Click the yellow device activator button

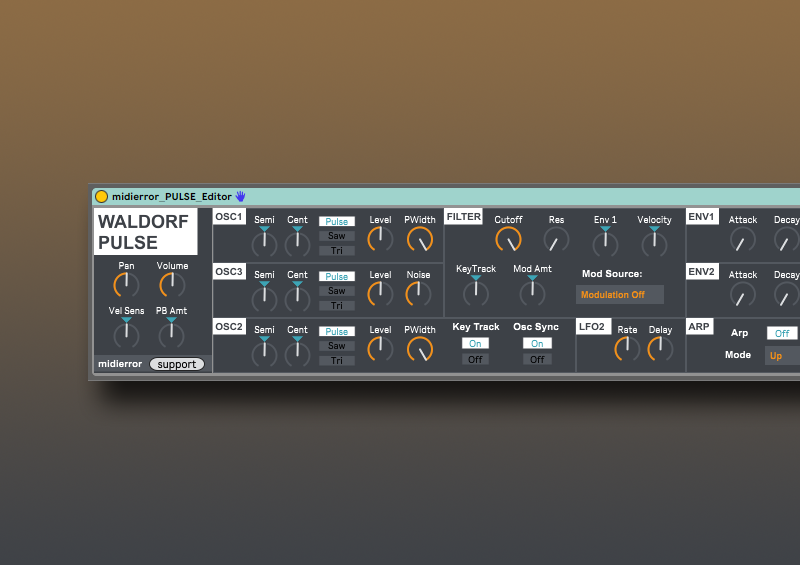click(102, 196)
